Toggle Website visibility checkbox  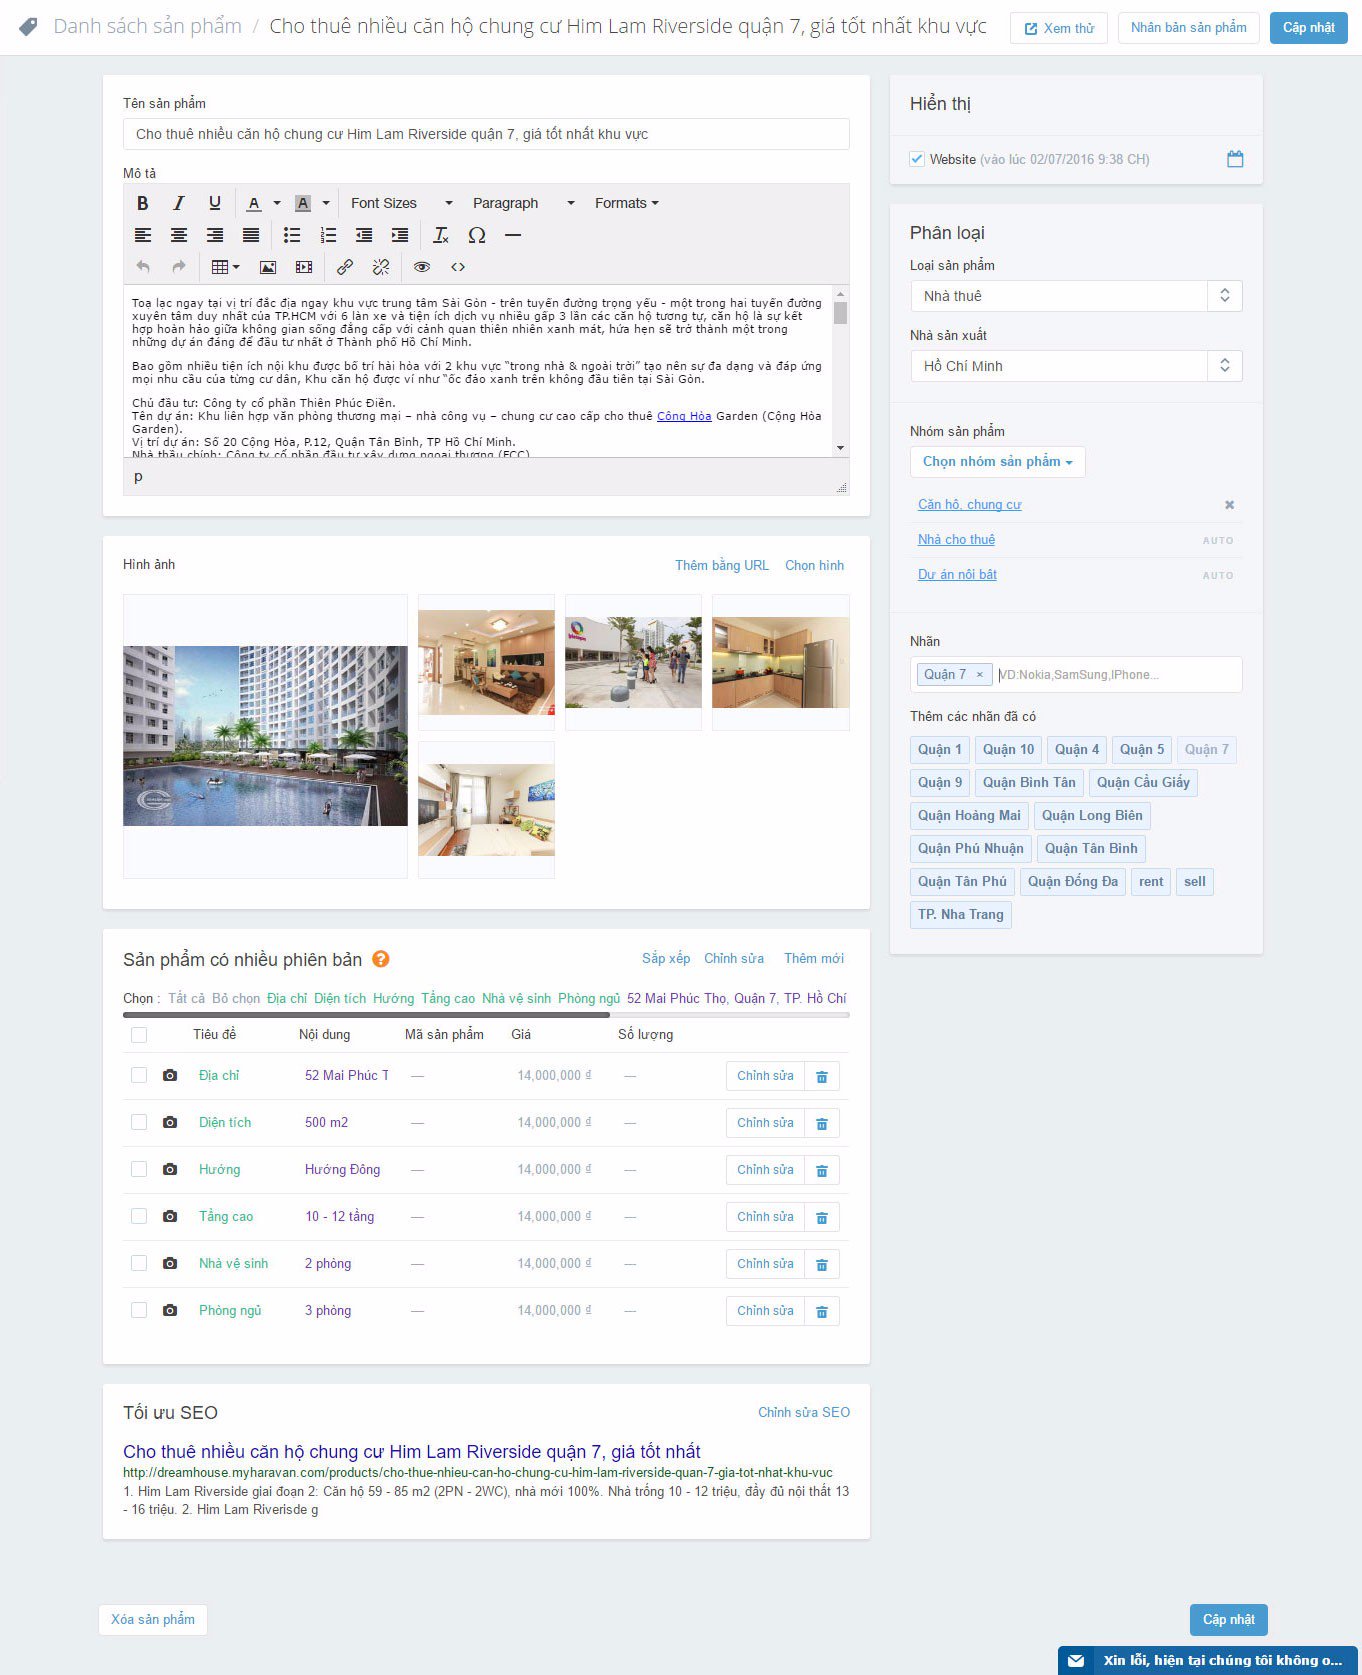click(x=917, y=158)
